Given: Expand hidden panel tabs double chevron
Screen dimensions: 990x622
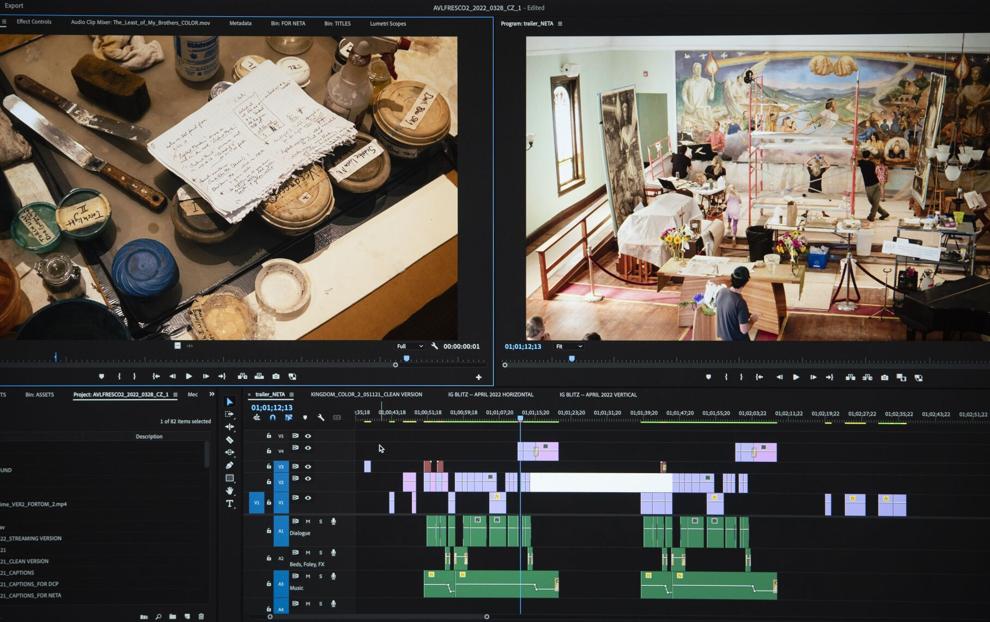Looking at the screenshot, I should coord(212,395).
